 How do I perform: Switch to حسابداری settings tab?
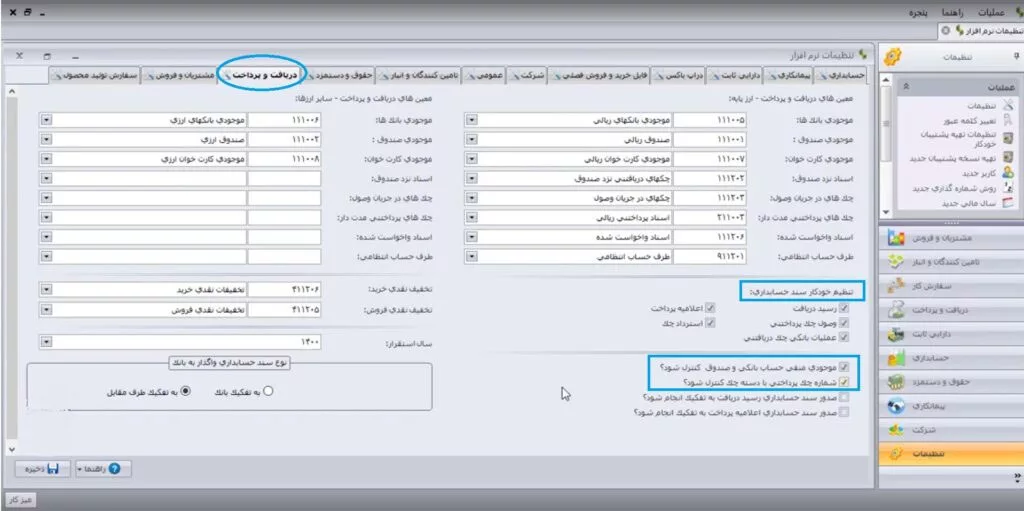tap(840, 76)
